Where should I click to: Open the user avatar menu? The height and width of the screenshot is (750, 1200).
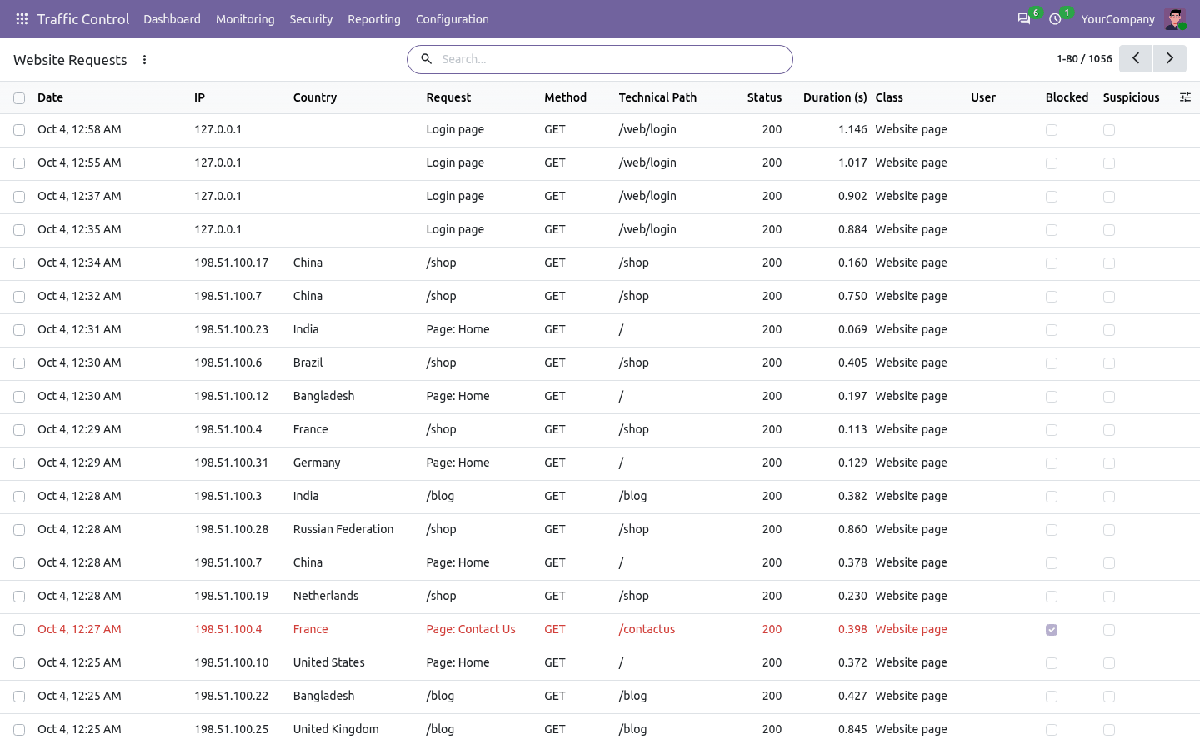(1175, 19)
